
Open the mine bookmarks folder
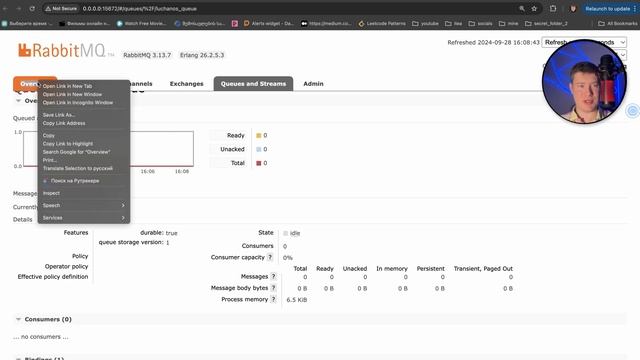[509, 24]
